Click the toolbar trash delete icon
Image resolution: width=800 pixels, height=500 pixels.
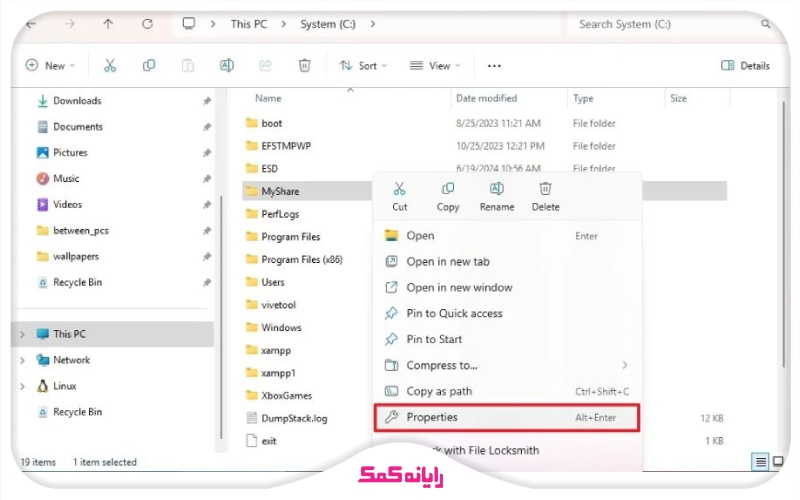pos(304,65)
